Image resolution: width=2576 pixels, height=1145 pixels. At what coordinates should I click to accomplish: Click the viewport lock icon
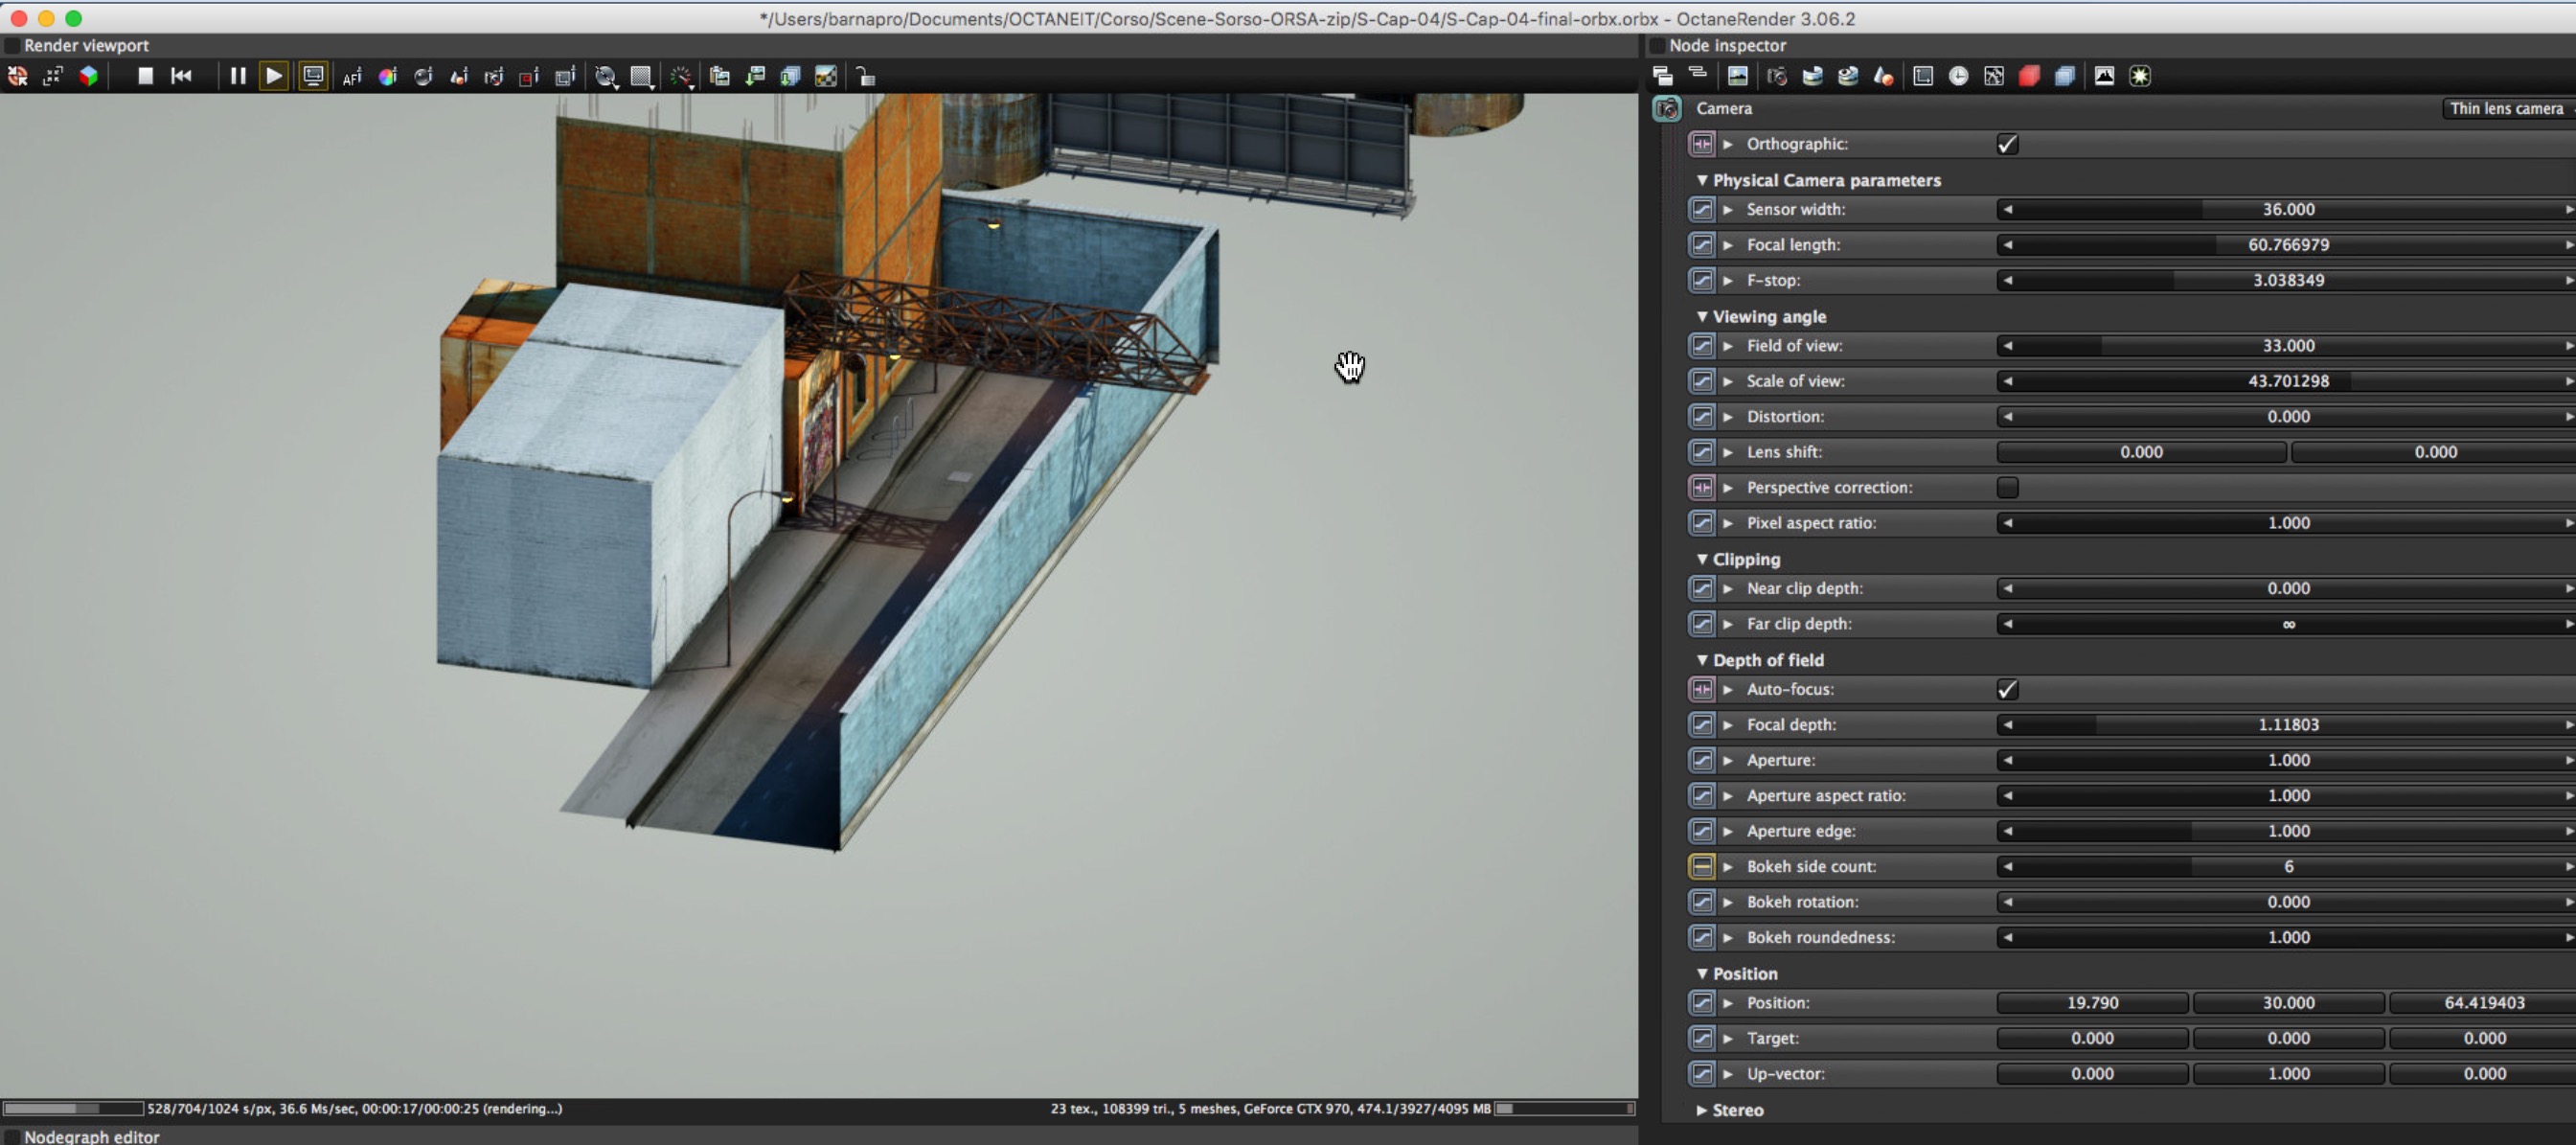[x=866, y=76]
